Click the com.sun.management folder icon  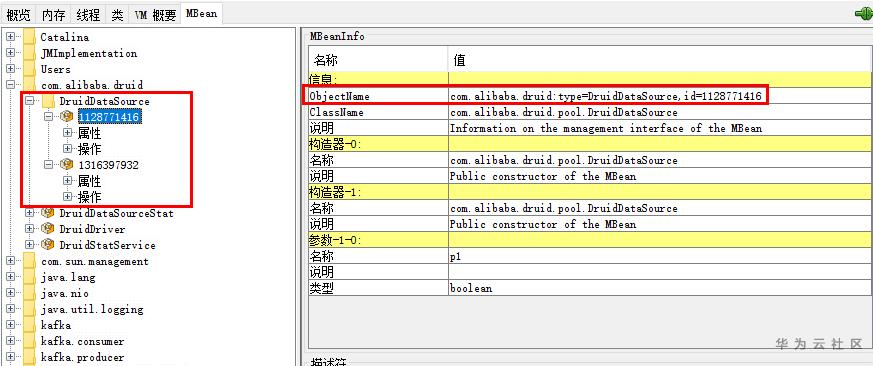[x=30, y=261]
